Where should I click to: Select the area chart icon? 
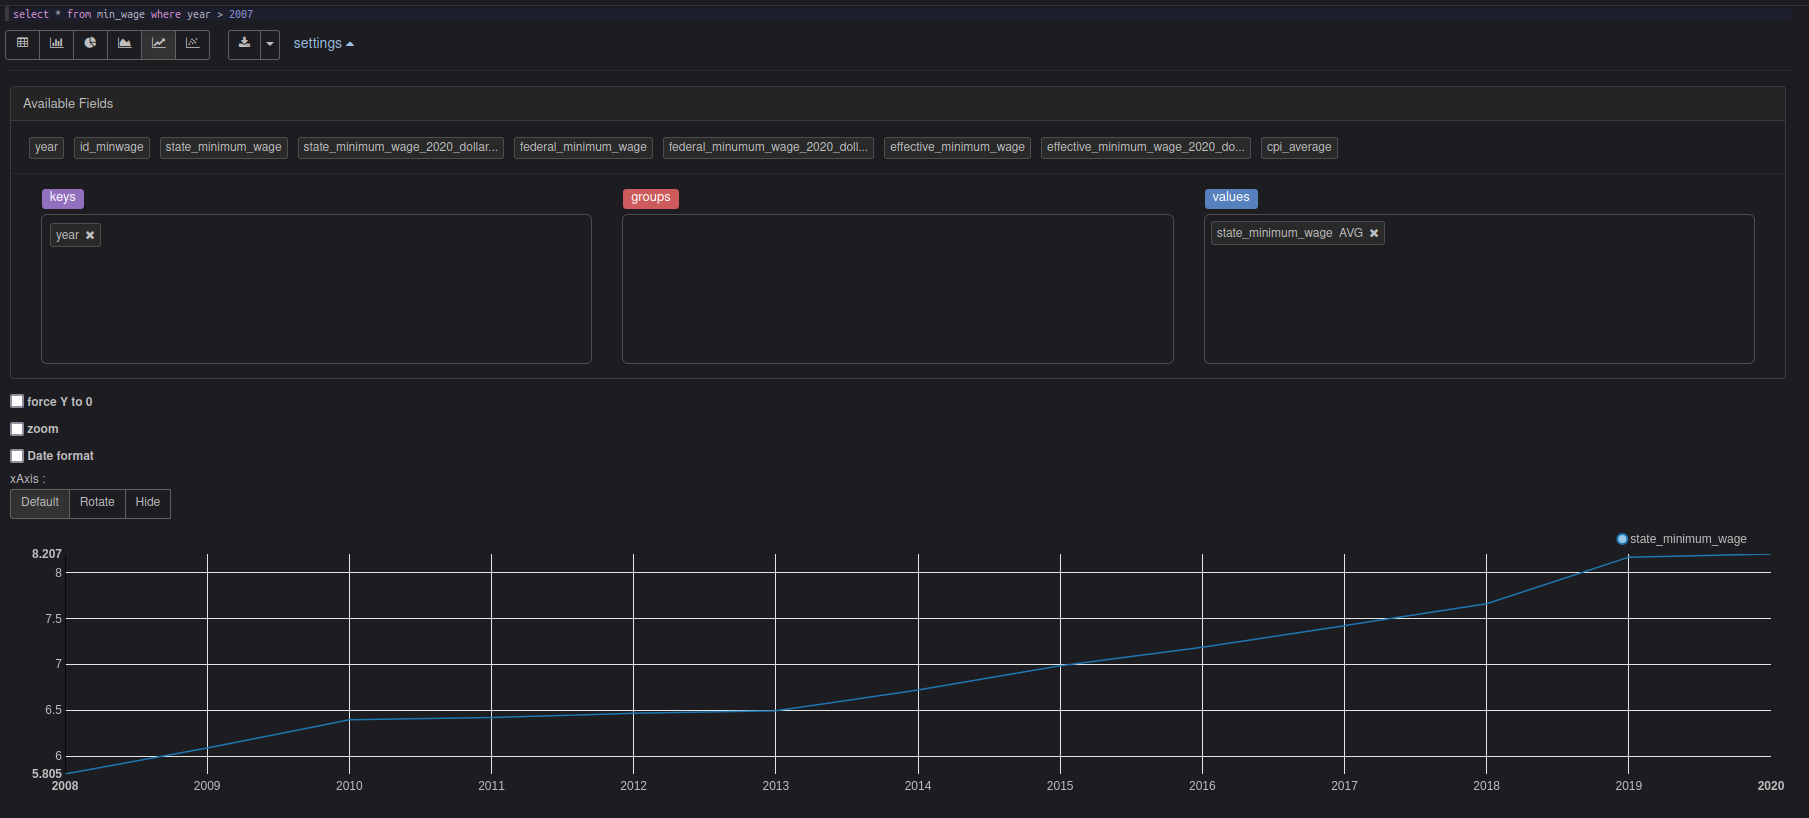pyautogui.click(x=125, y=44)
